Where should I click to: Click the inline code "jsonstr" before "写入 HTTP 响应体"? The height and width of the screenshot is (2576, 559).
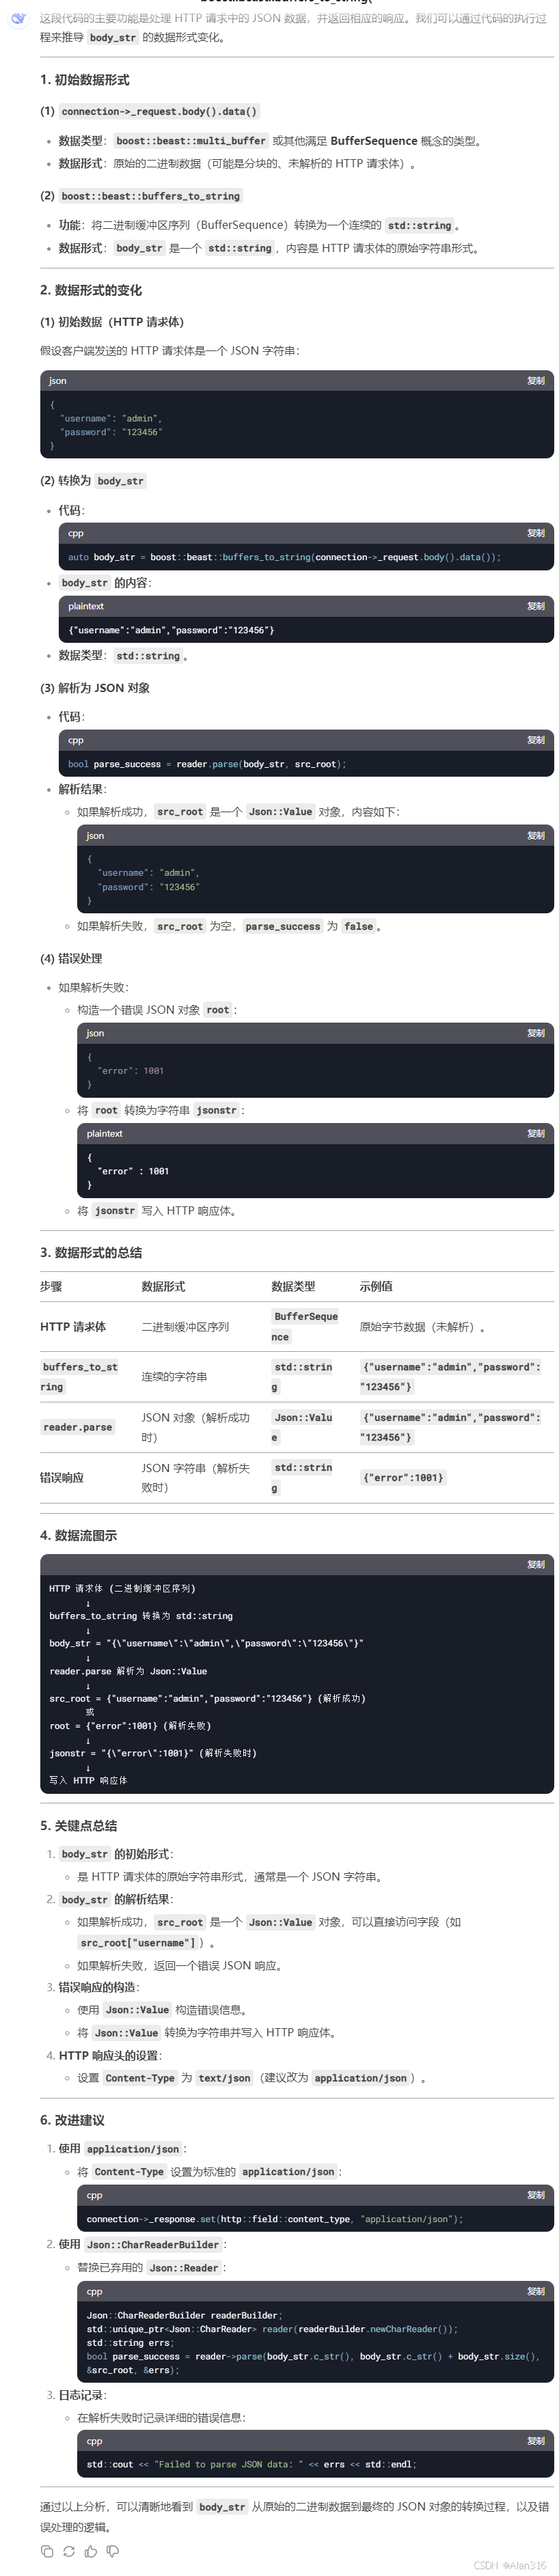[x=115, y=1211]
